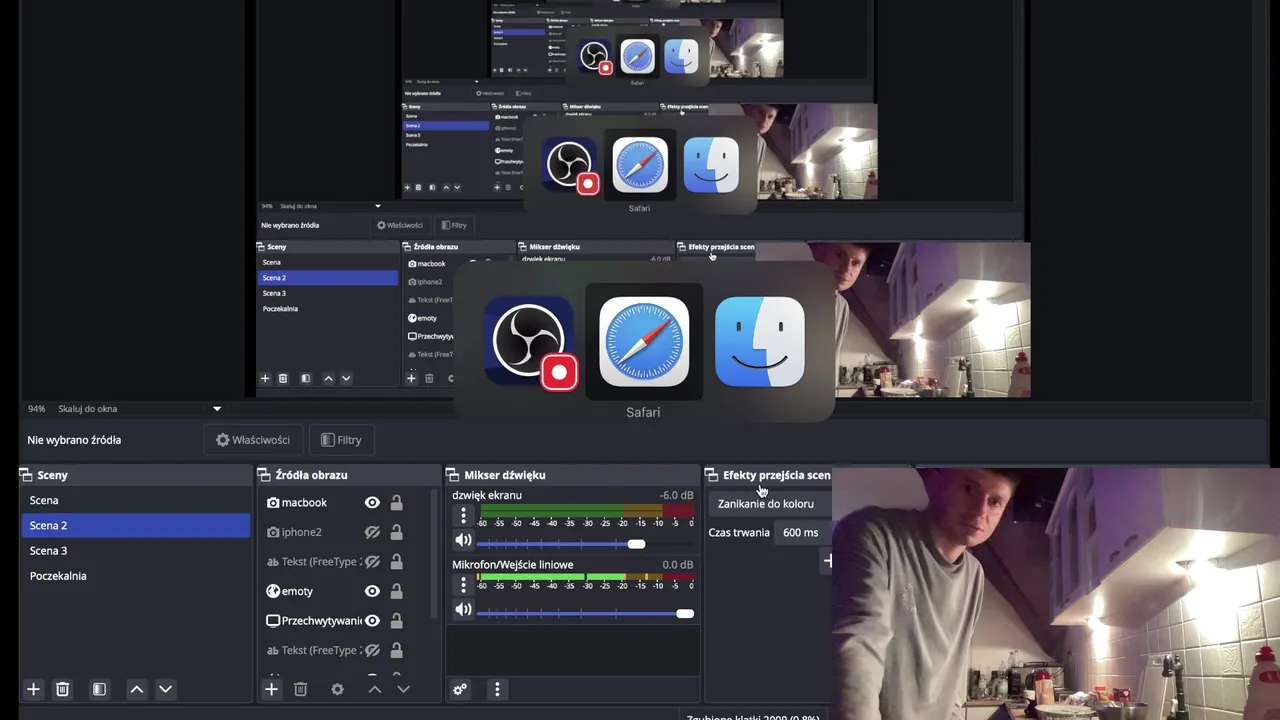Select scene named Scena
The width and height of the screenshot is (1280, 720).
(136, 500)
